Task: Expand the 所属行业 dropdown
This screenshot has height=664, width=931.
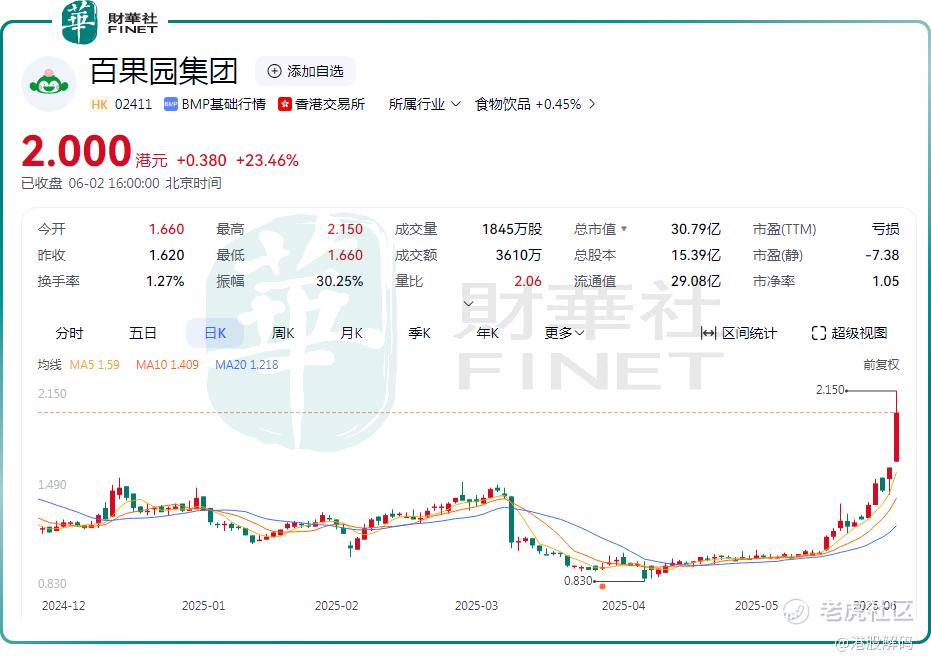Action: 425,105
